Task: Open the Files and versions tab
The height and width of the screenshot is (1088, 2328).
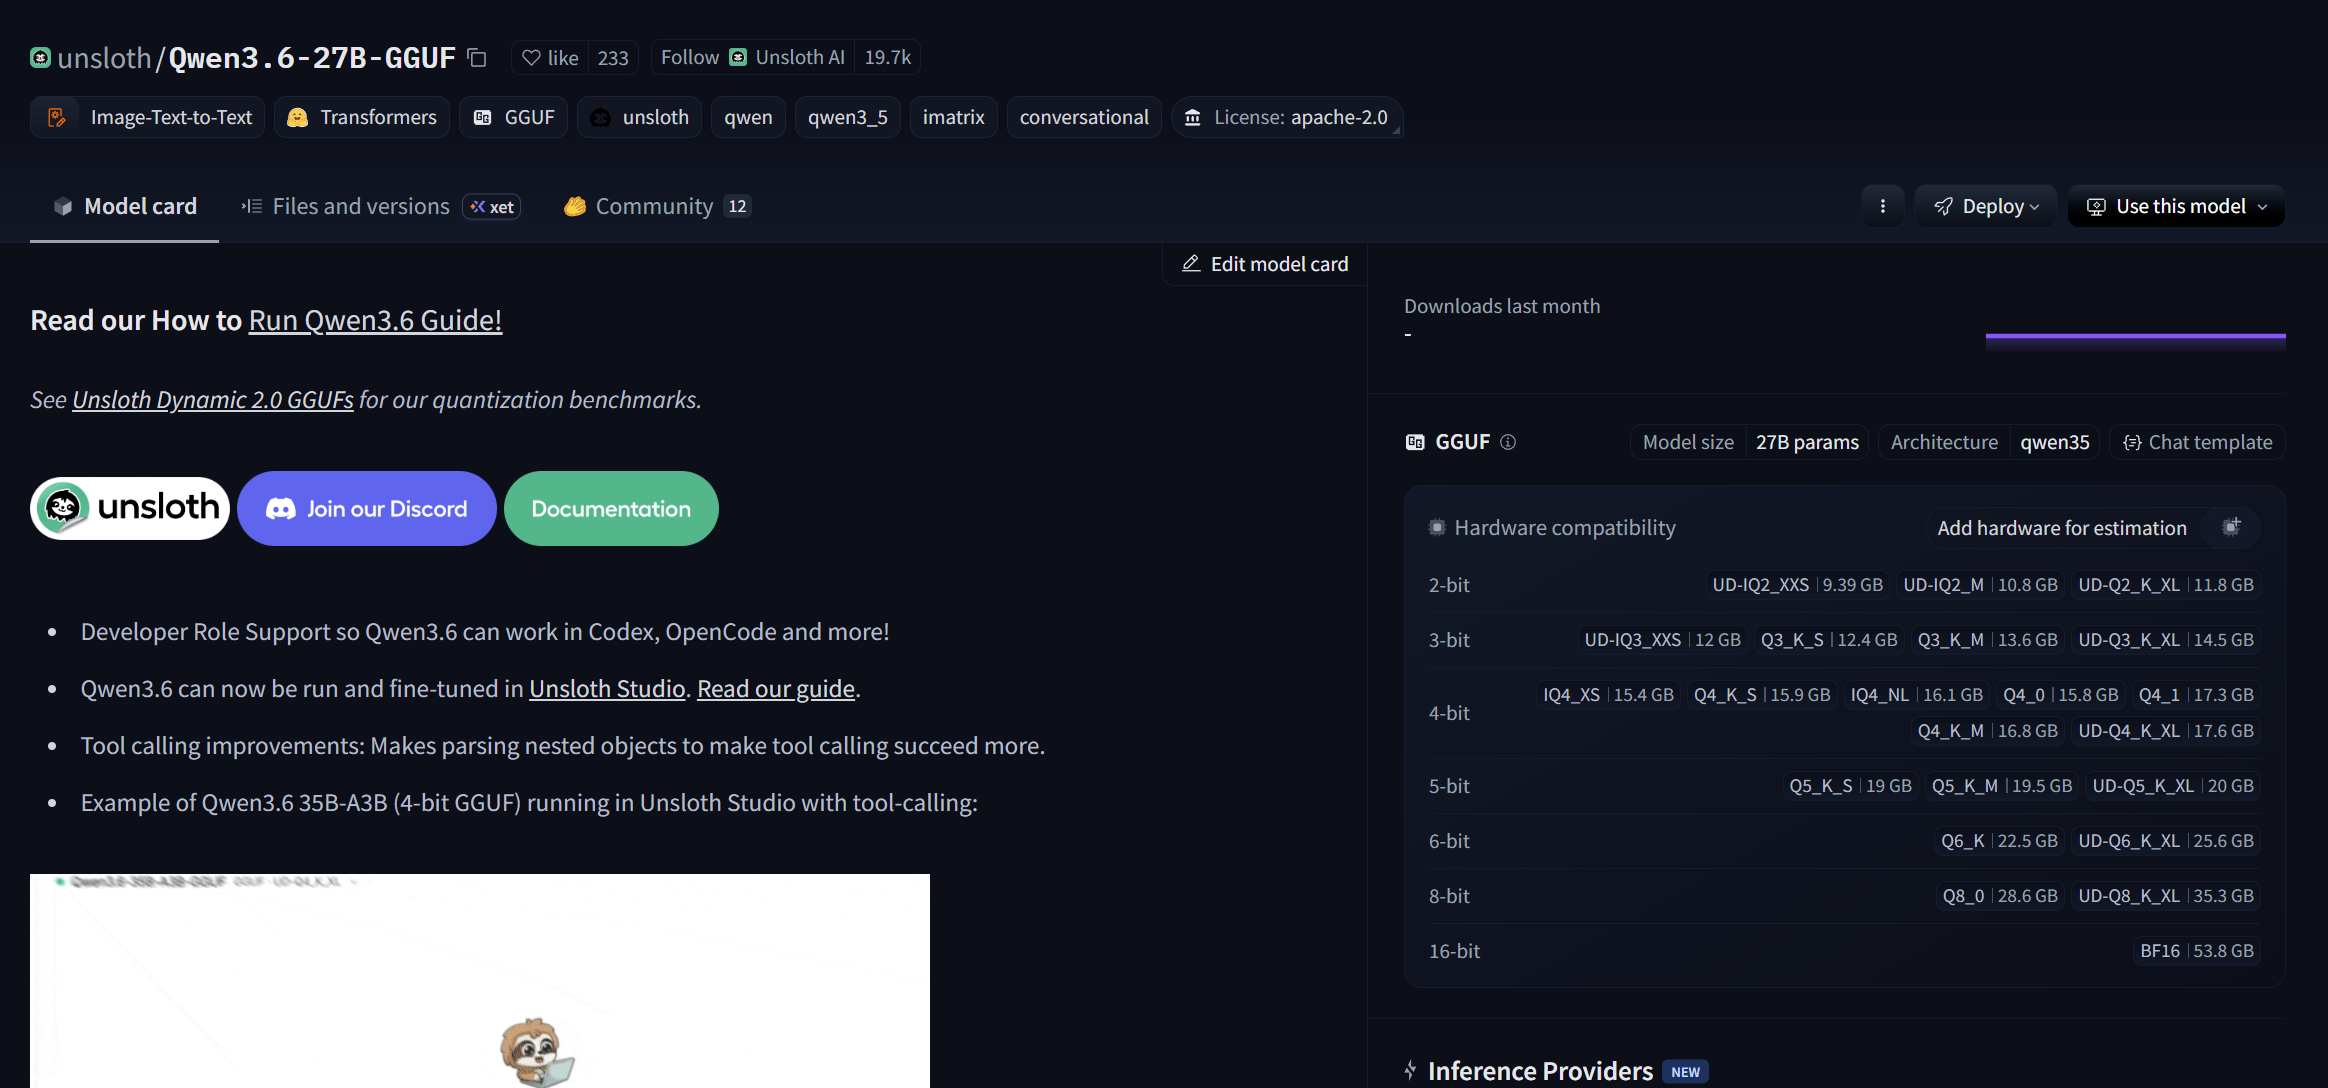Action: point(381,206)
